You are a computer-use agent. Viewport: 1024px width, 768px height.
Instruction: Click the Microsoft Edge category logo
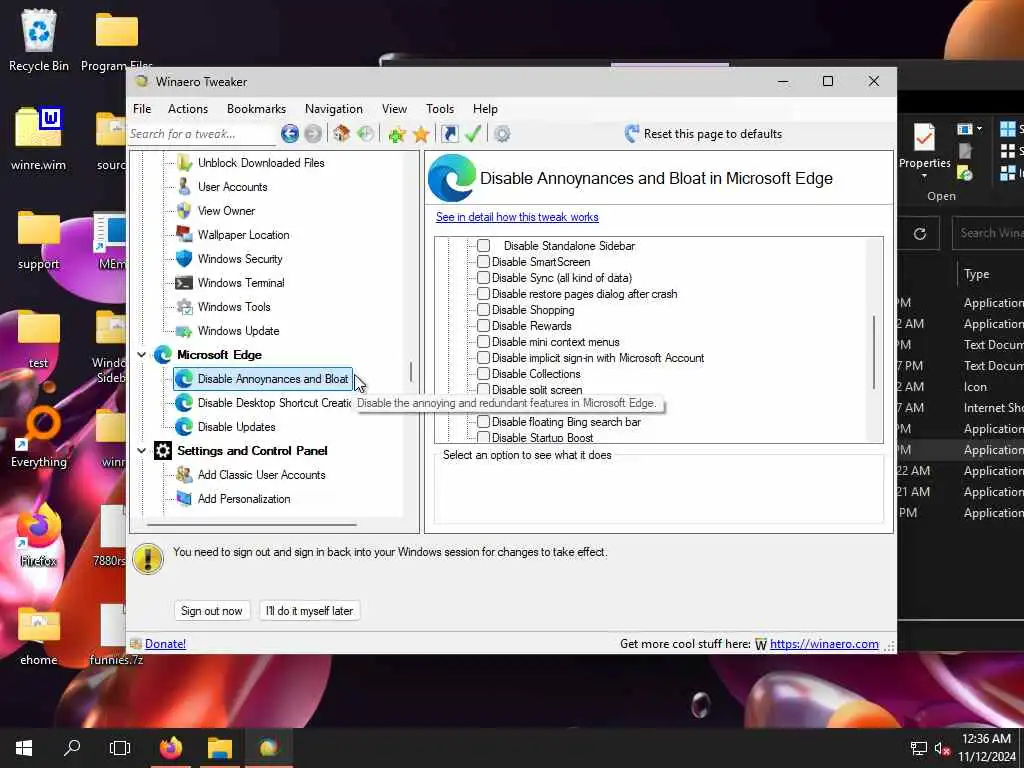tap(163, 355)
